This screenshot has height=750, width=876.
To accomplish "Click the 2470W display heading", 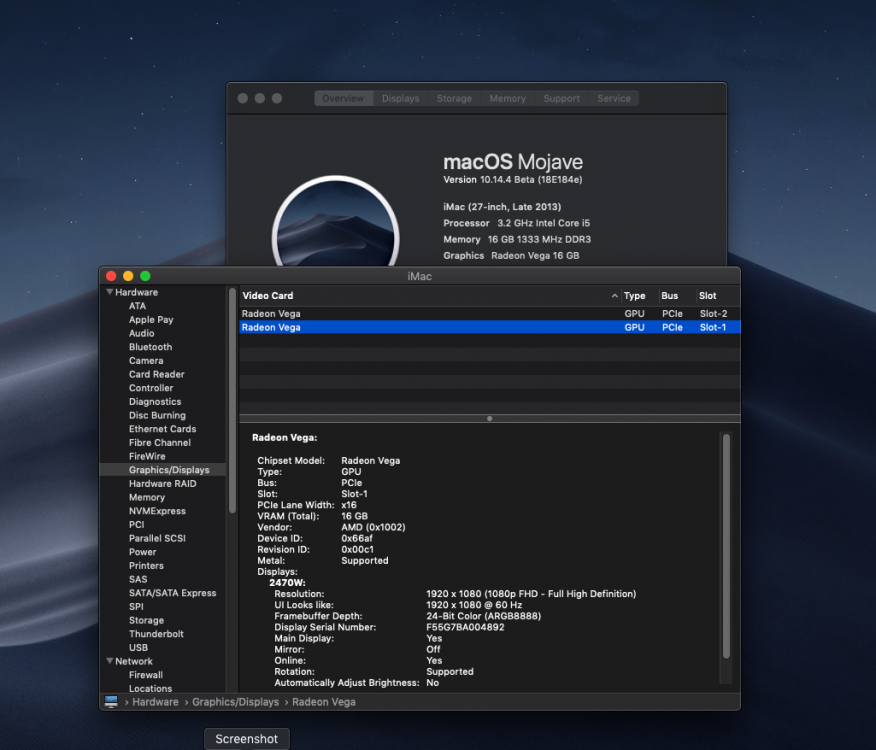I will click(x=287, y=583).
